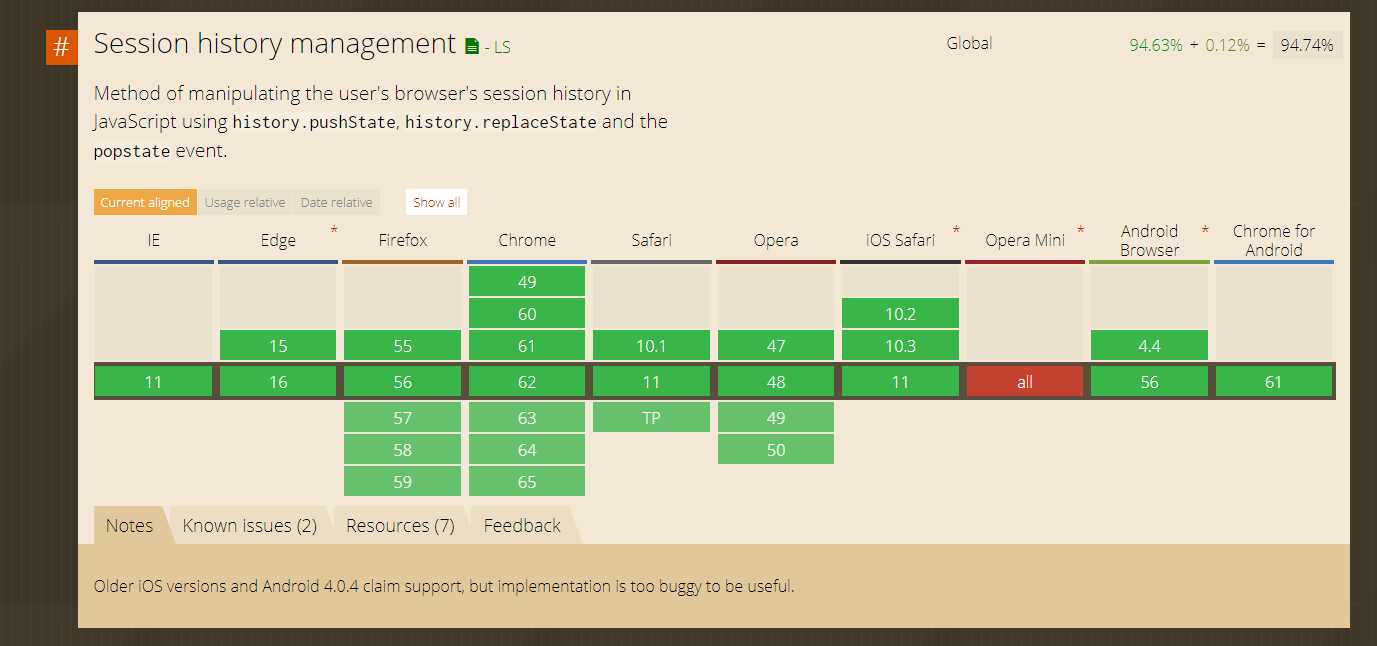Switch to Usage relative view
Image resolution: width=1377 pixels, height=646 pixels.
coord(245,202)
